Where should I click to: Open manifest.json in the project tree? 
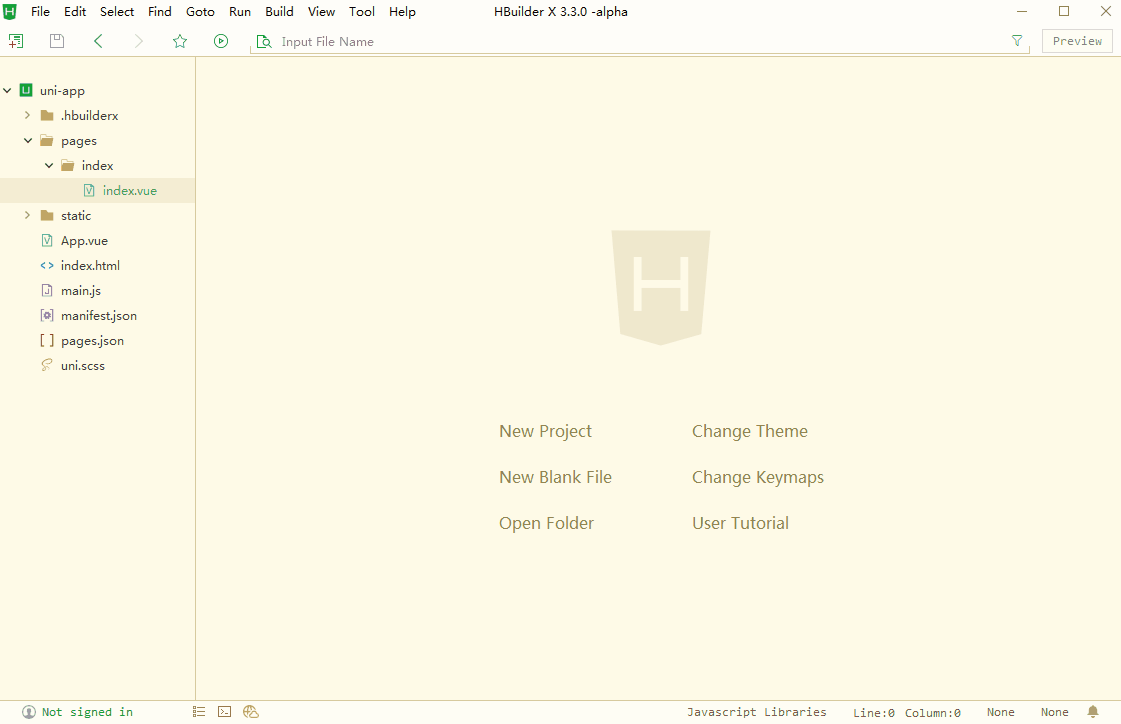[x=98, y=316]
